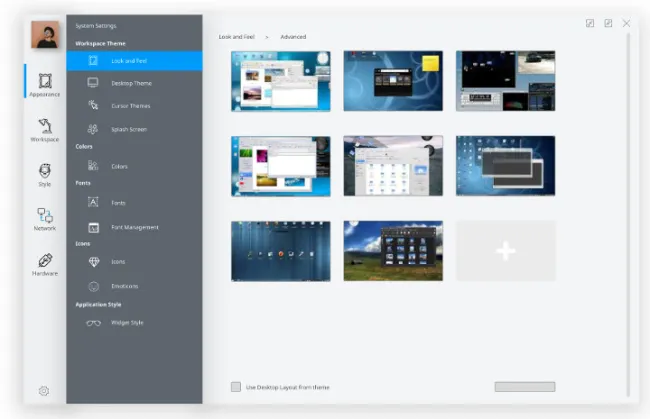Select the dark theme with several black terminal windows

506,81
